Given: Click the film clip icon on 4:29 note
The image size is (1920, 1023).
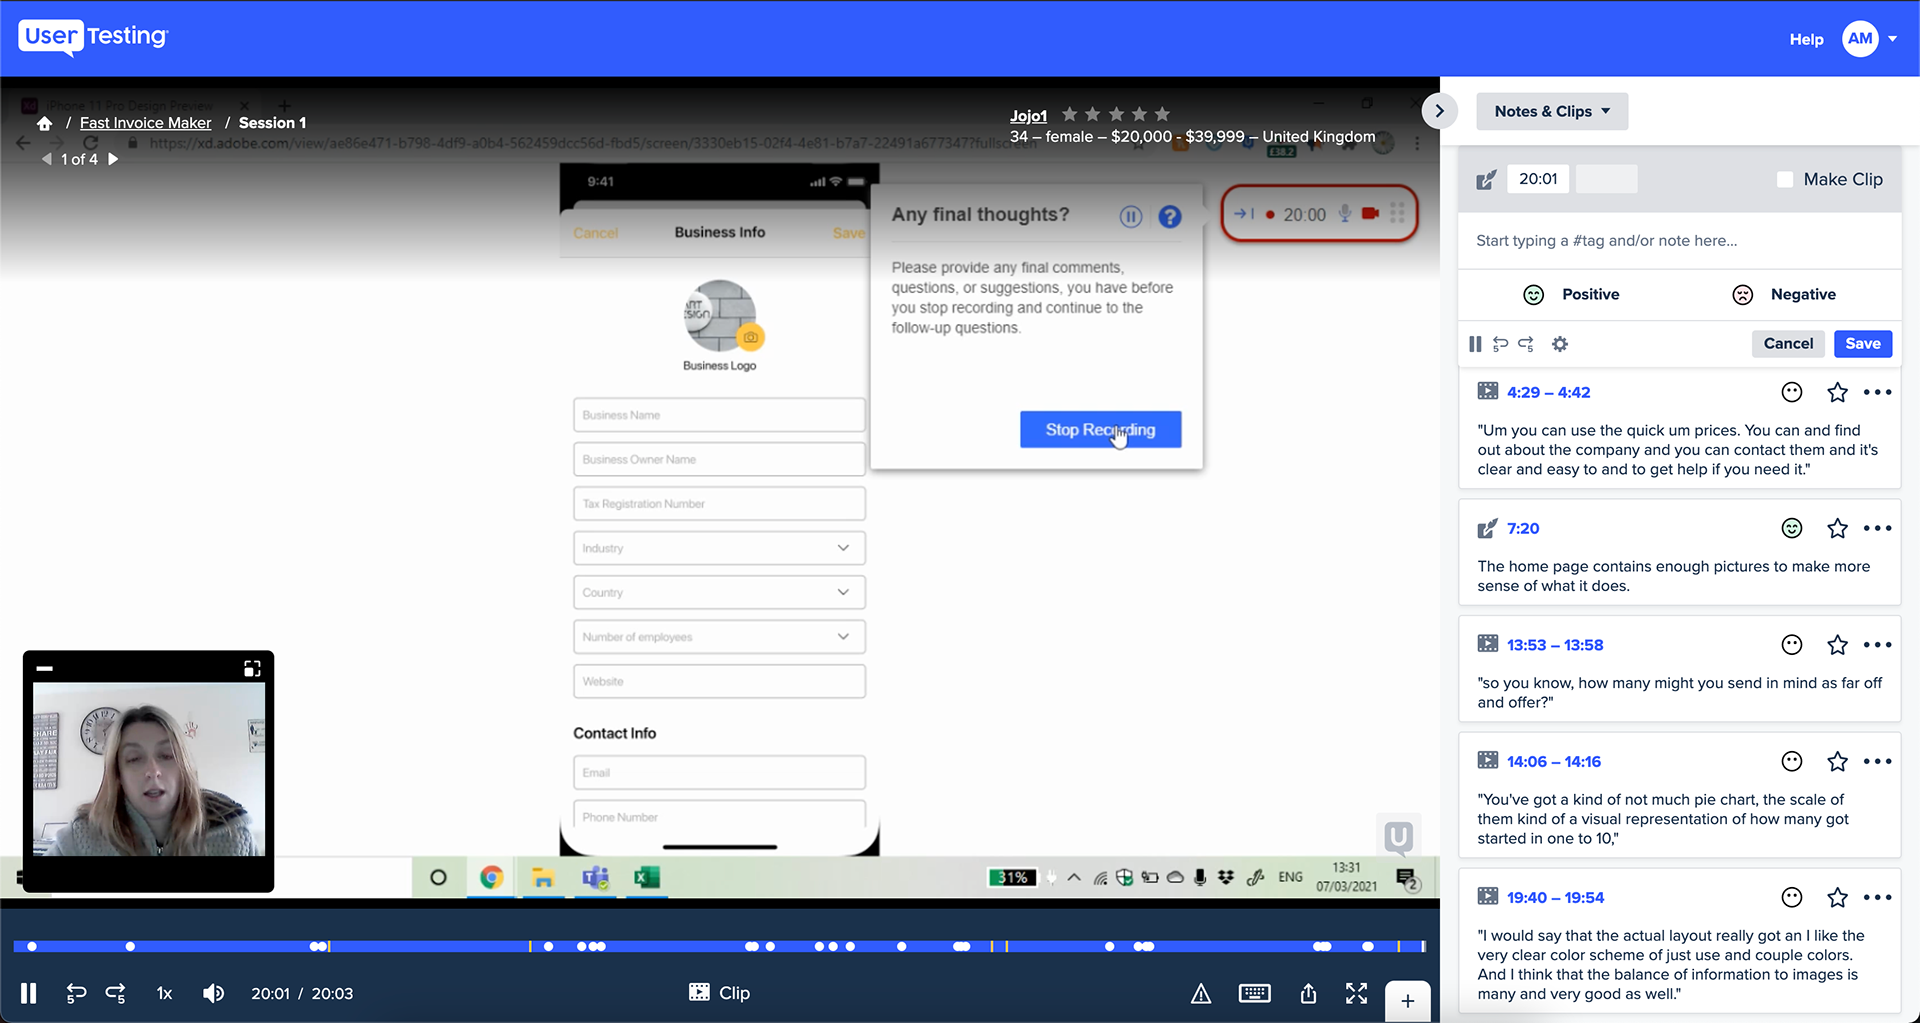Looking at the screenshot, I should pos(1488,391).
